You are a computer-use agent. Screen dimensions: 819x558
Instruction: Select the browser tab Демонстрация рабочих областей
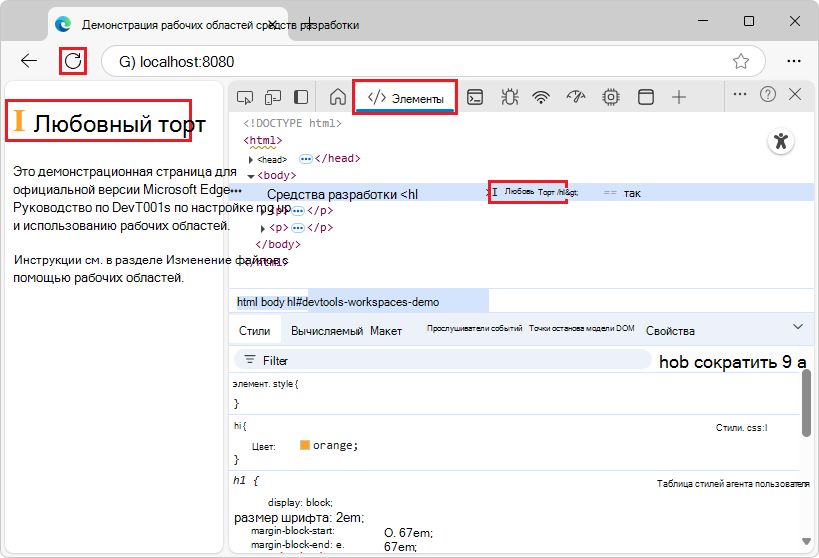(x=168, y=24)
